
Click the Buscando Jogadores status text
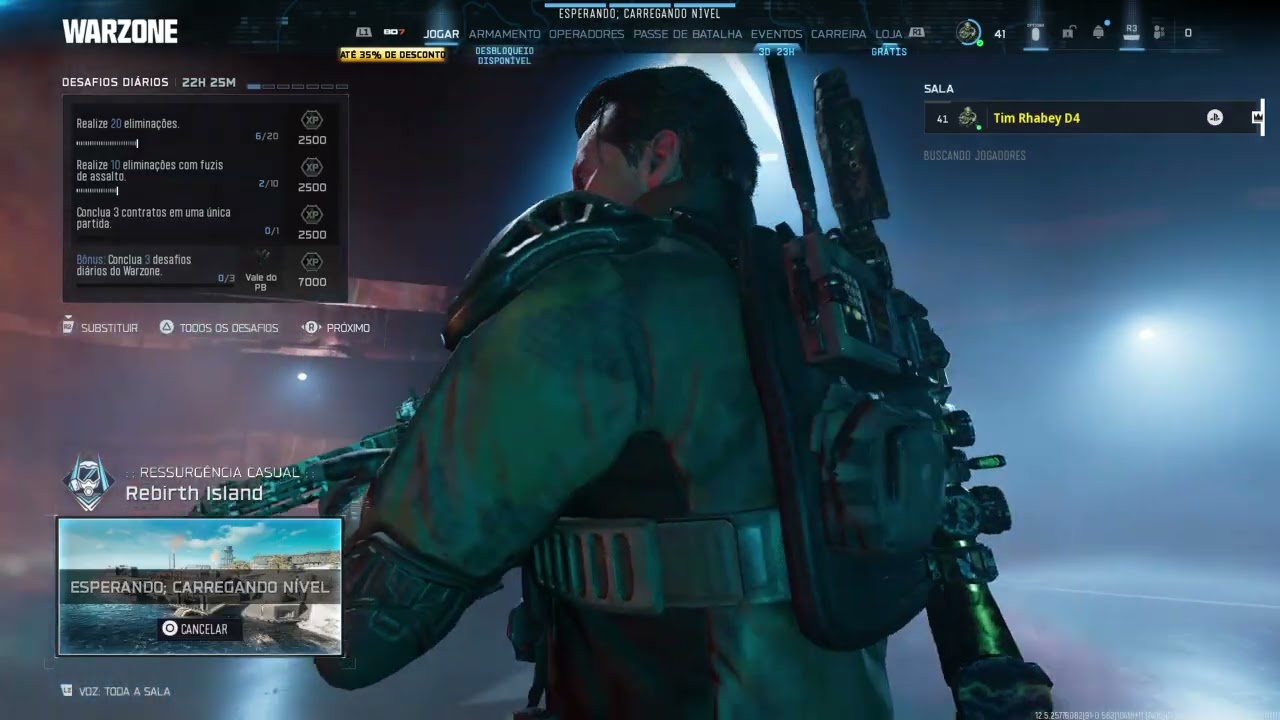coord(975,155)
